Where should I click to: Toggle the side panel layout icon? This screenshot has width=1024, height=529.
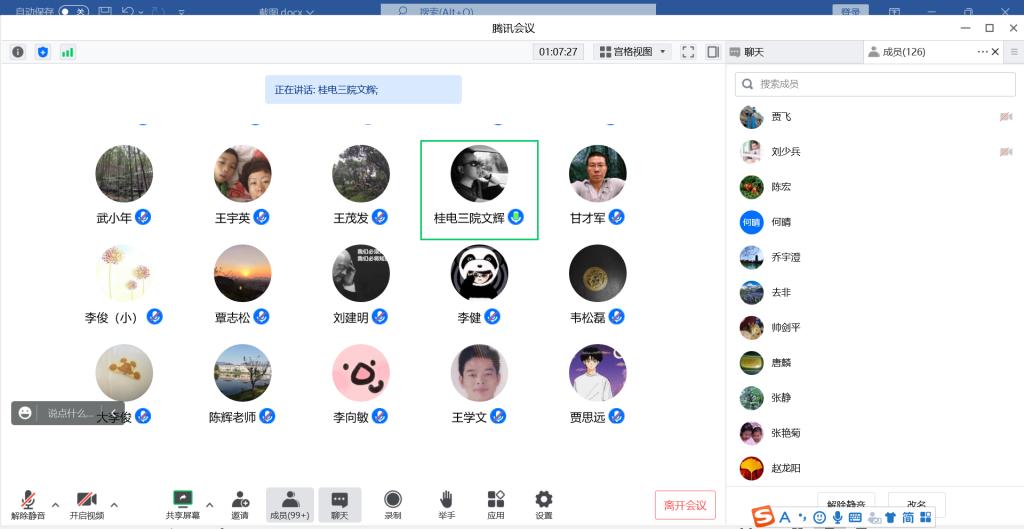point(713,52)
